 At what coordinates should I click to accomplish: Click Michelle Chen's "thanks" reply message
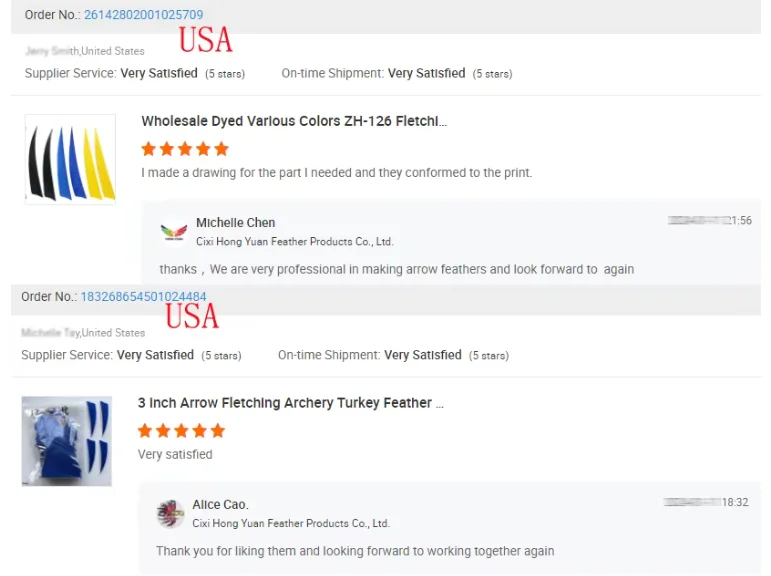pyautogui.click(x=396, y=269)
